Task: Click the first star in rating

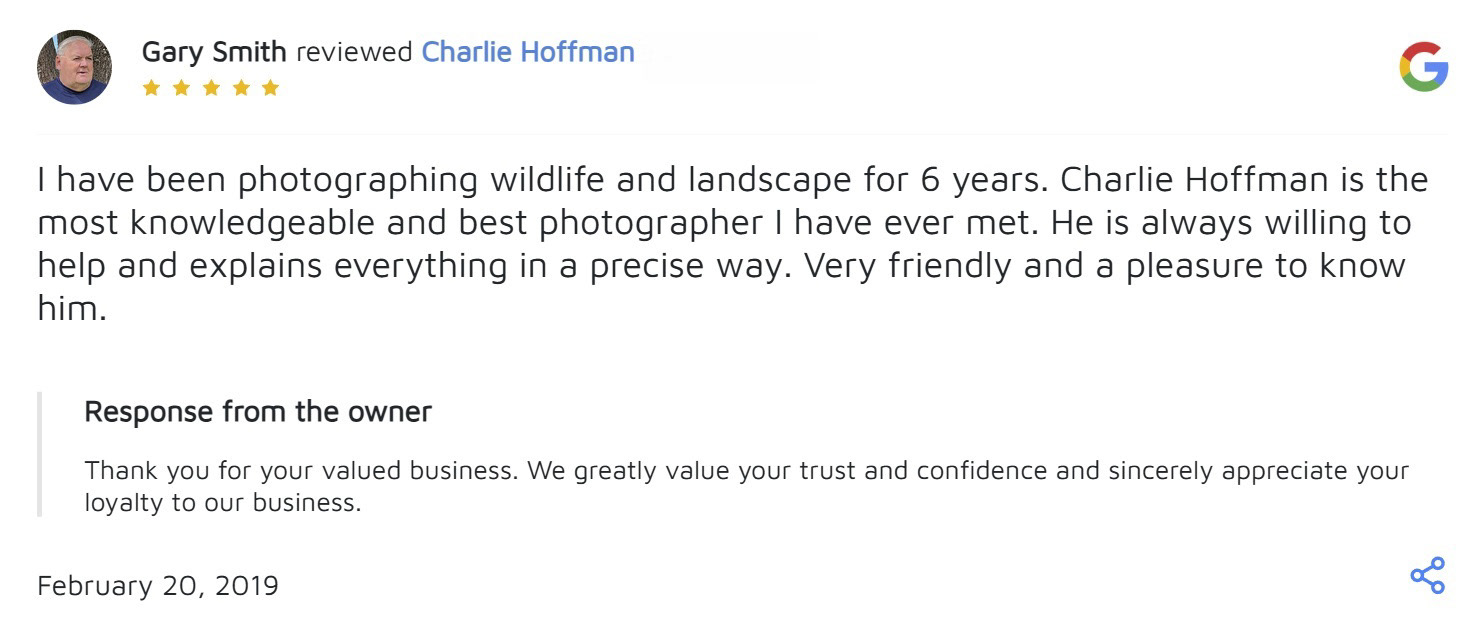Action: (x=151, y=88)
